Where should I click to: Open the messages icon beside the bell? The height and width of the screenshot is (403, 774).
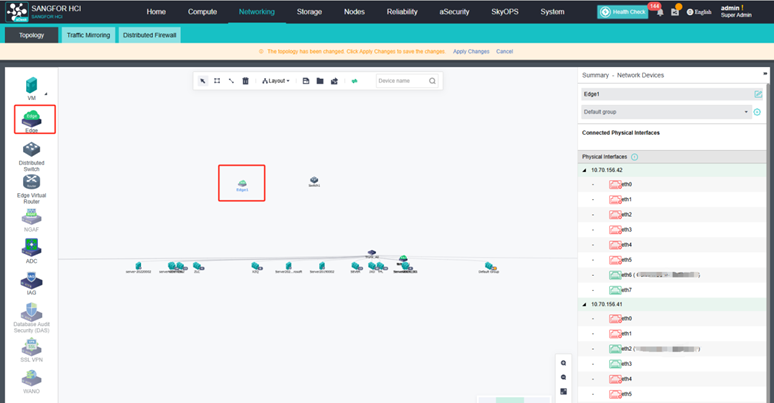pyautogui.click(x=675, y=12)
